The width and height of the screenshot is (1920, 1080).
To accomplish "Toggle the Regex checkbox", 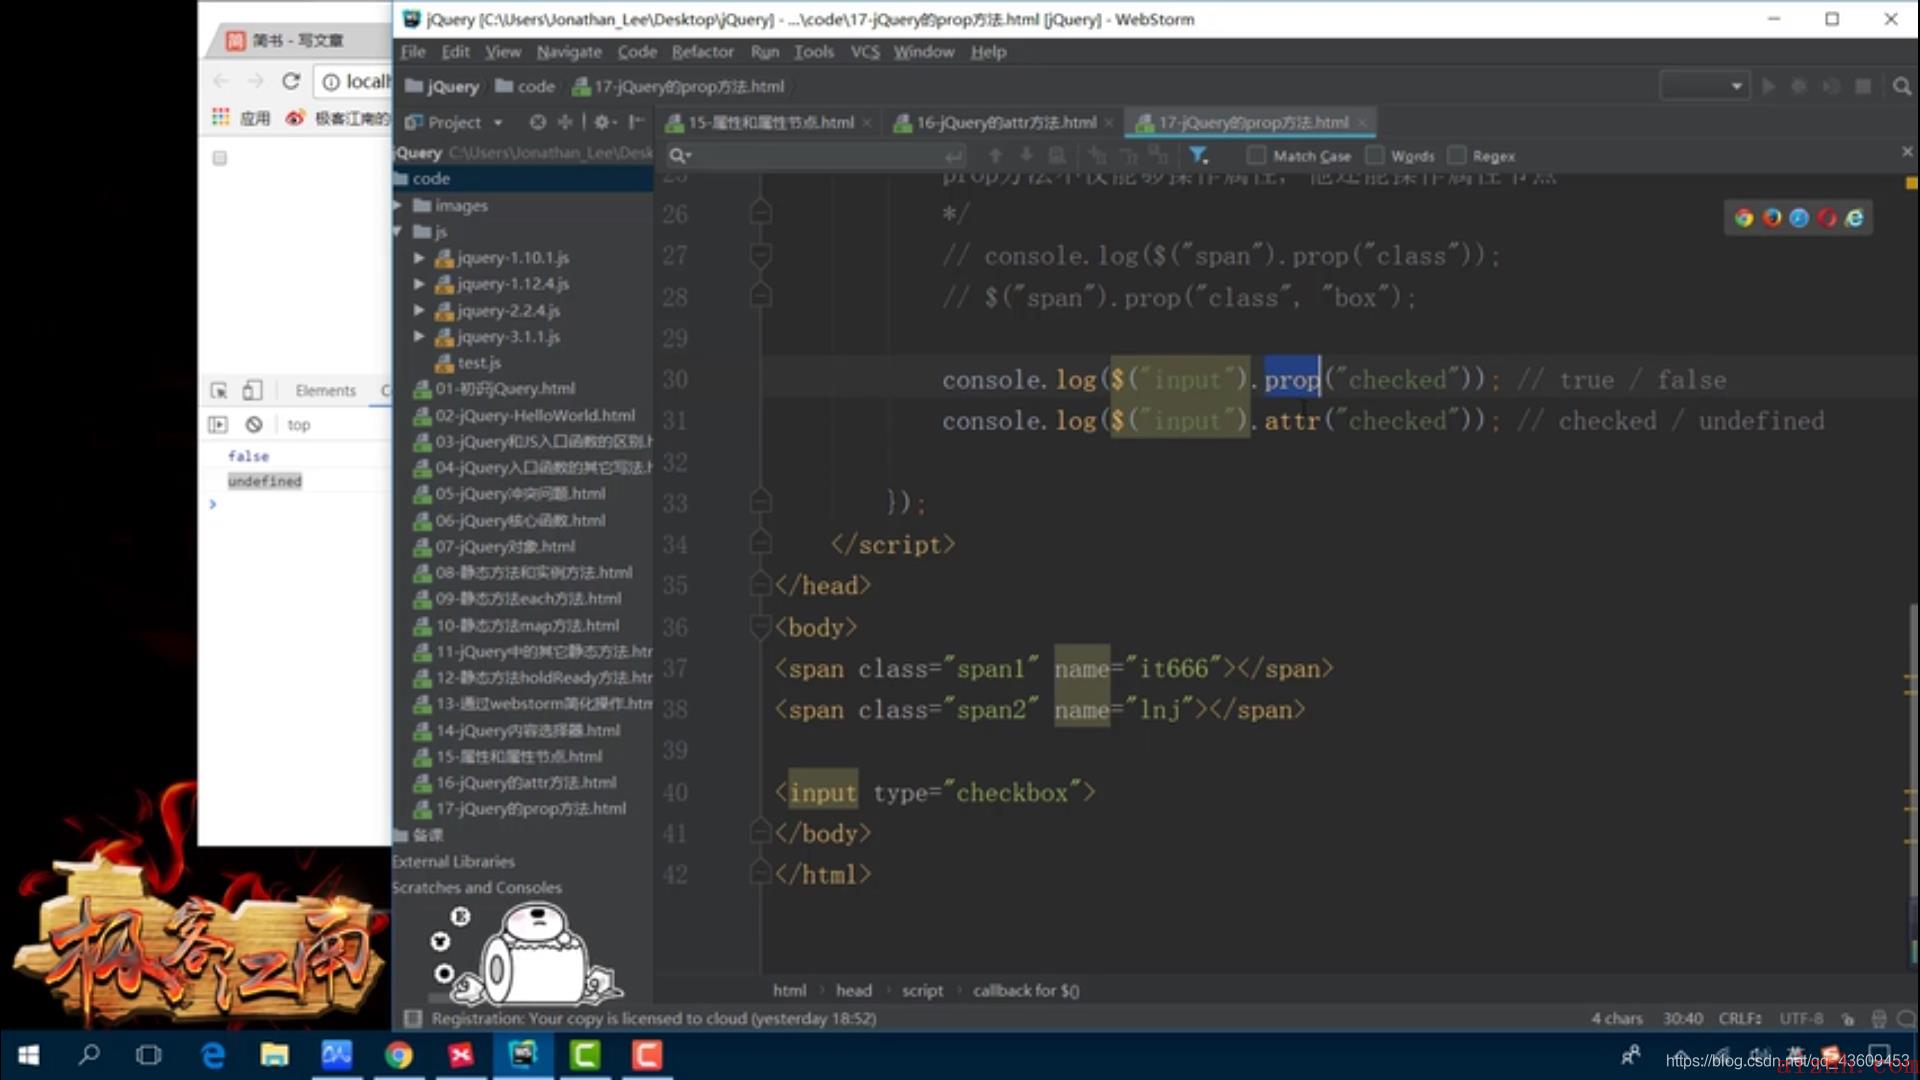I will (1457, 155).
